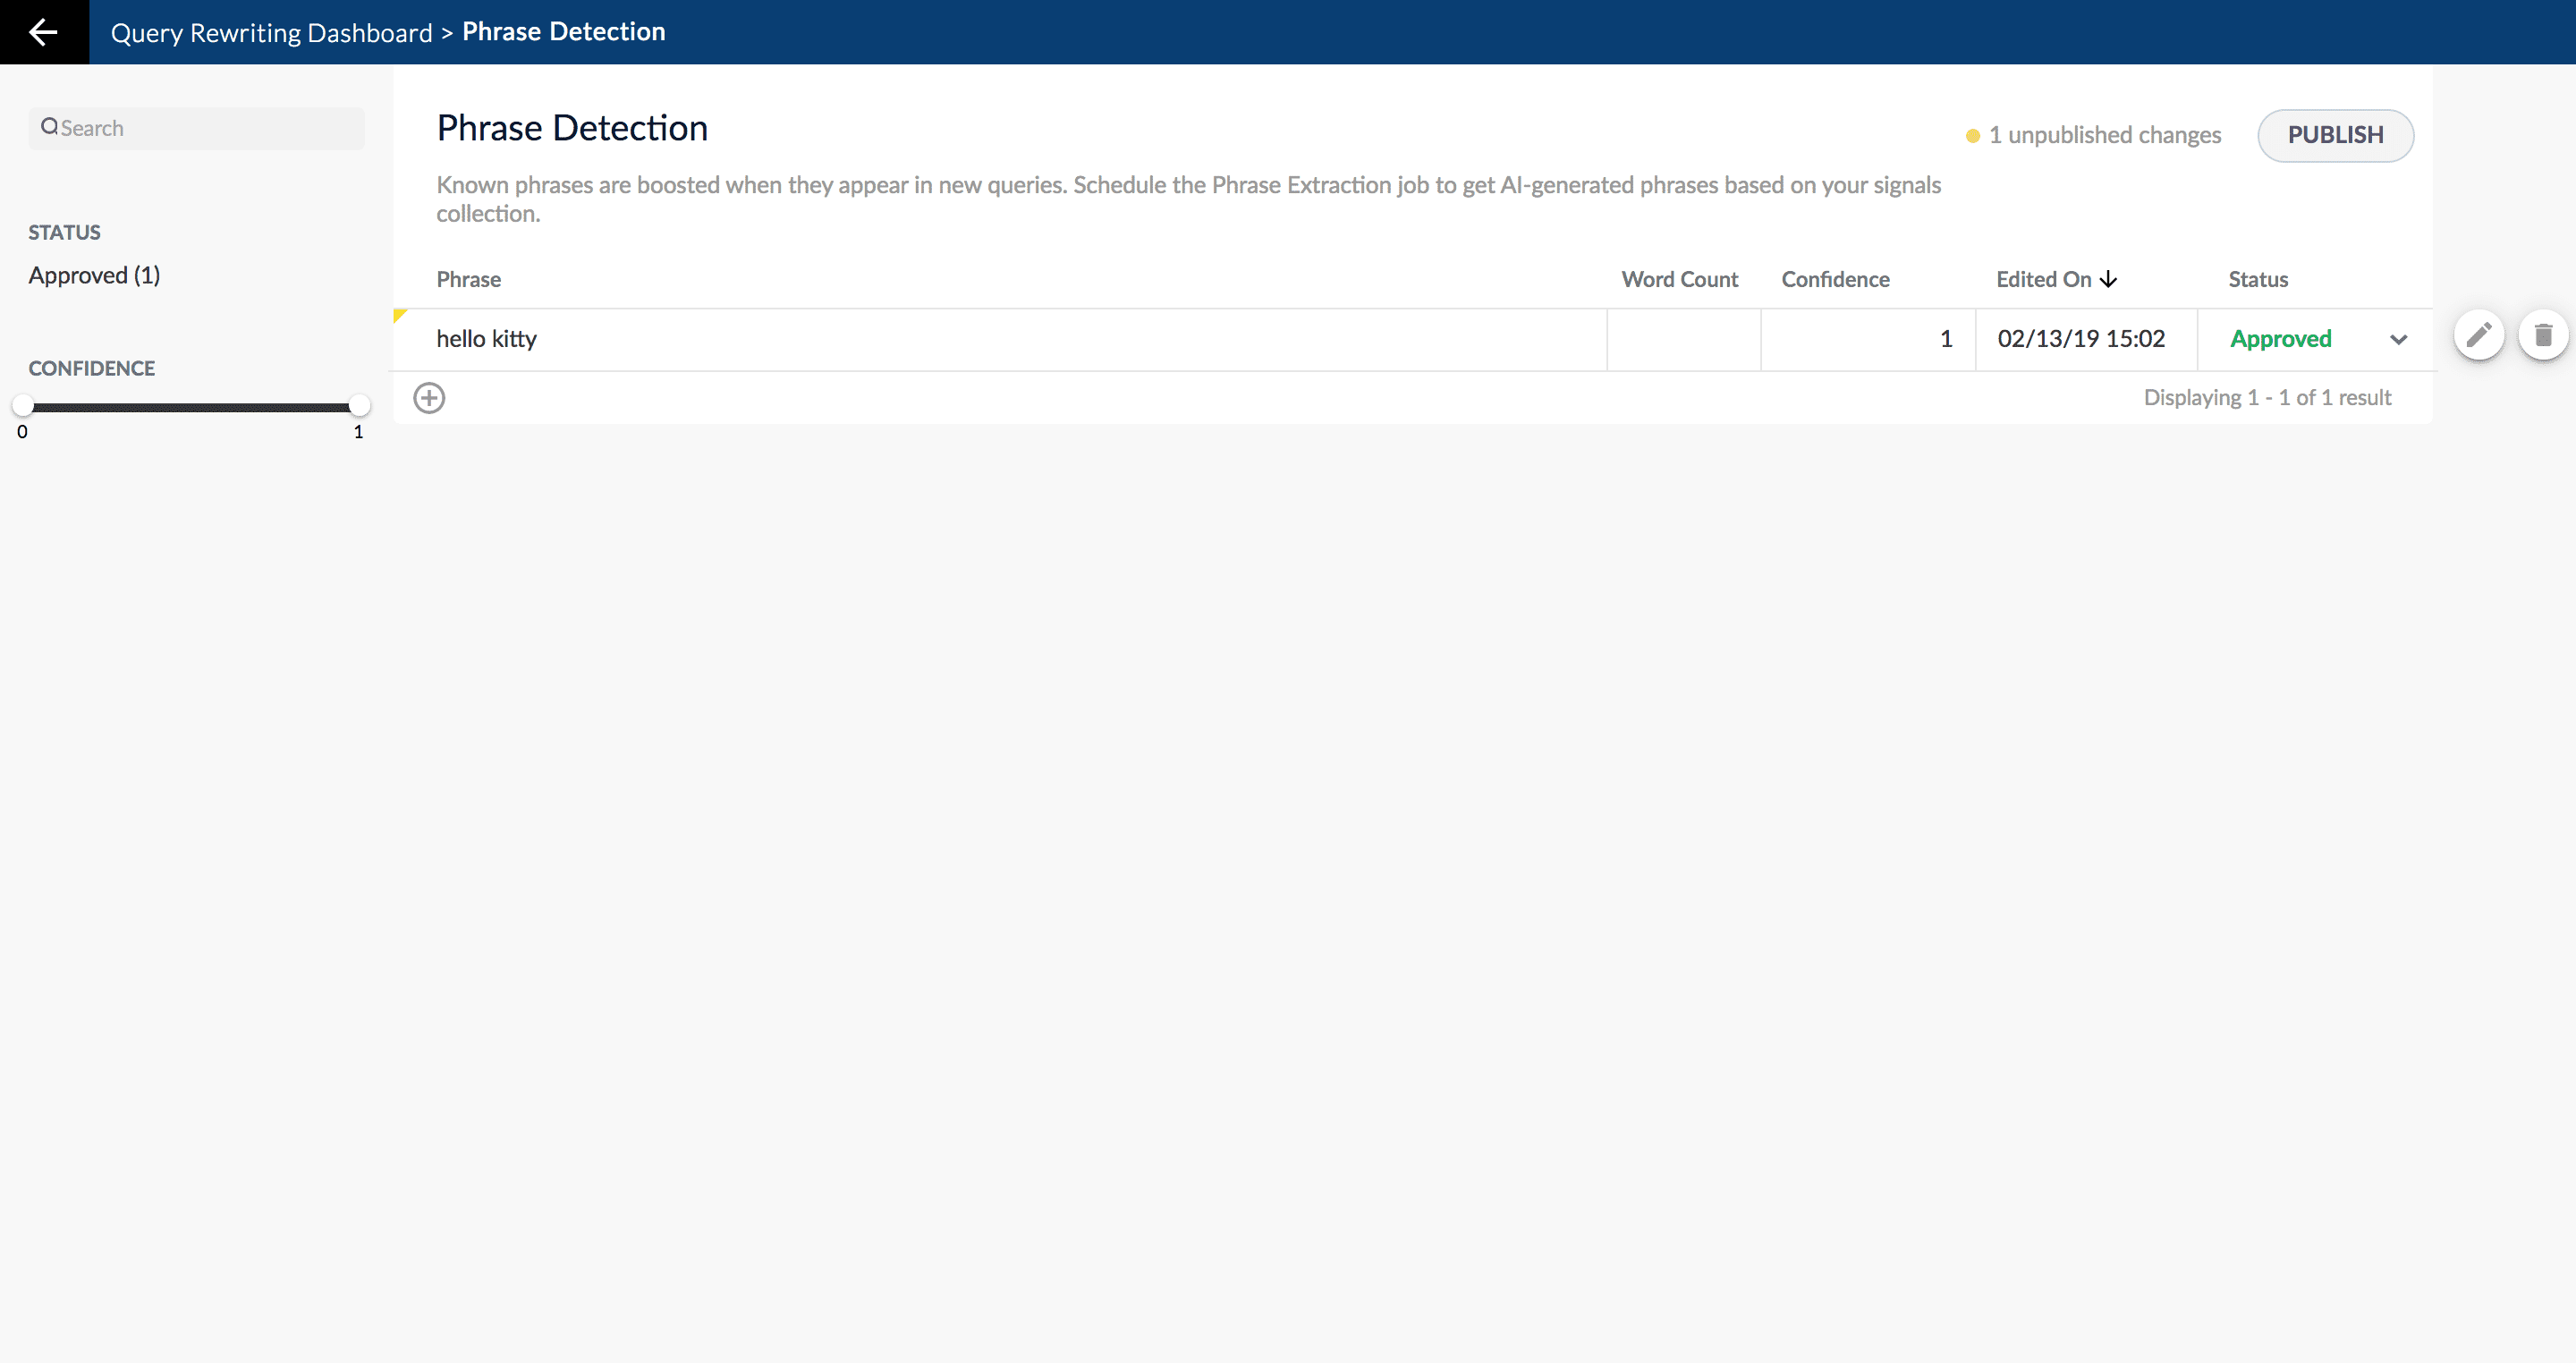The width and height of the screenshot is (2576, 1363).
Task: Edit the hello kitty phrase with pencil icon
Action: coord(2479,336)
